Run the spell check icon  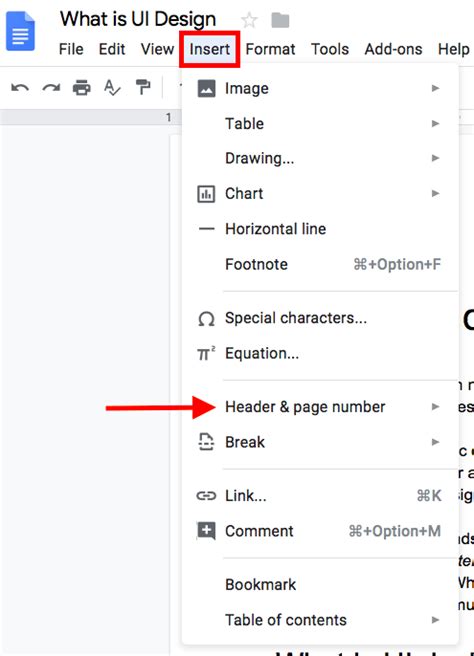112,88
